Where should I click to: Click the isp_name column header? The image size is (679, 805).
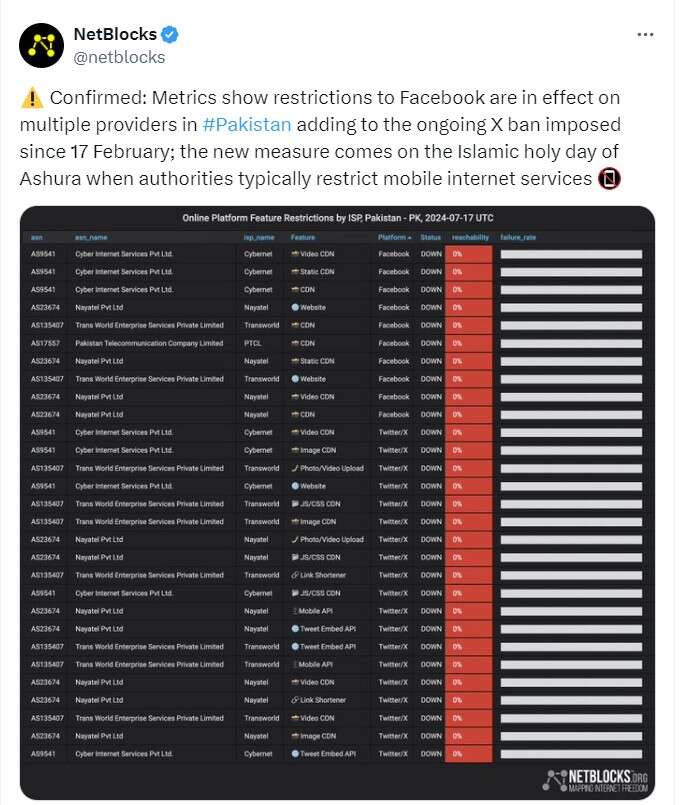pyautogui.click(x=259, y=237)
